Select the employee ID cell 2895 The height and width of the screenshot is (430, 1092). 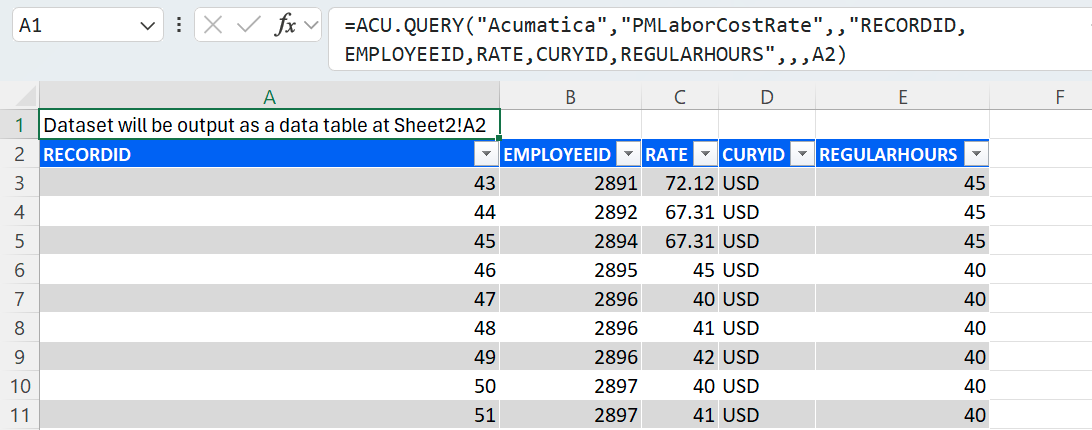[570, 270]
